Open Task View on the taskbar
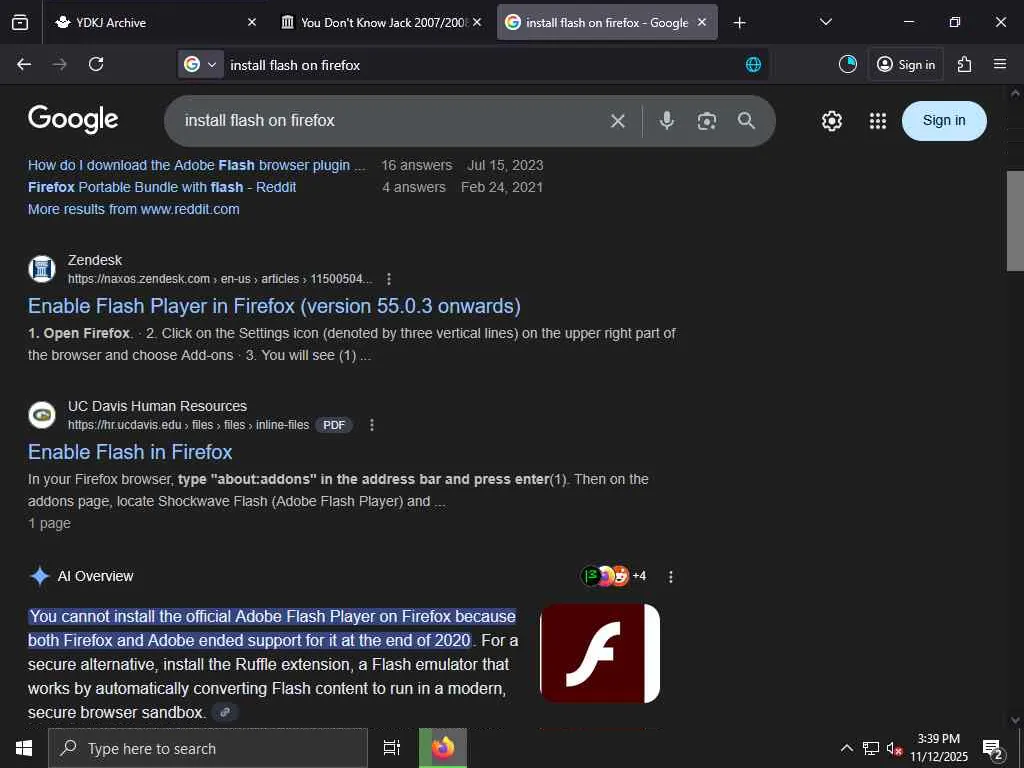The image size is (1024, 768). [x=392, y=748]
